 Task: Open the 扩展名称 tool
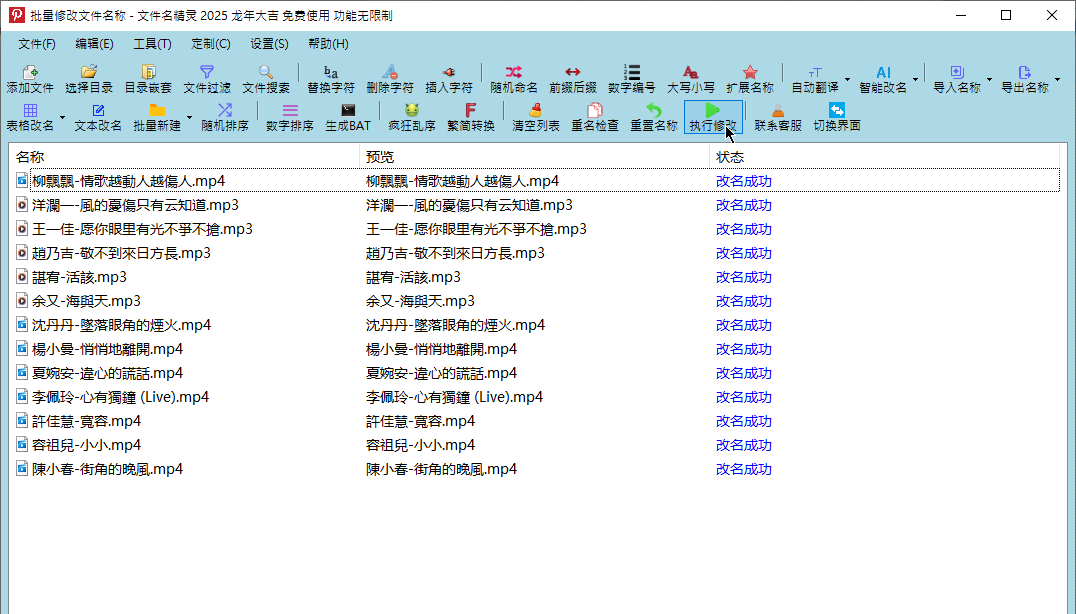click(750, 80)
